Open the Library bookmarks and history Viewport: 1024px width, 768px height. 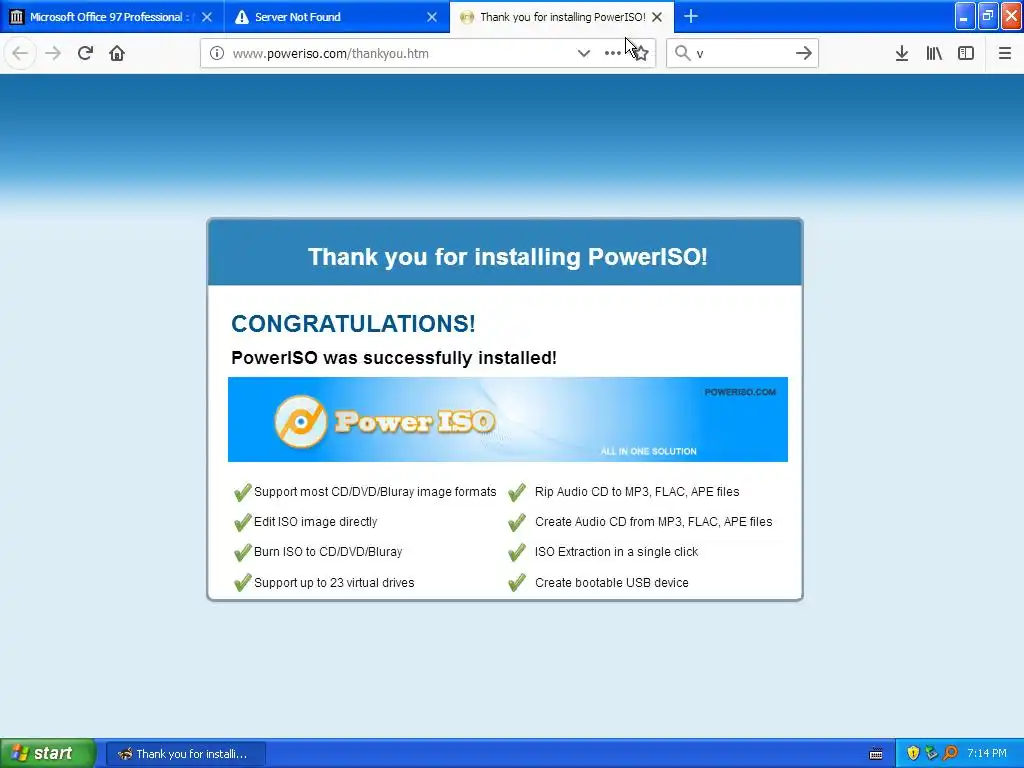pyautogui.click(x=934, y=53)
